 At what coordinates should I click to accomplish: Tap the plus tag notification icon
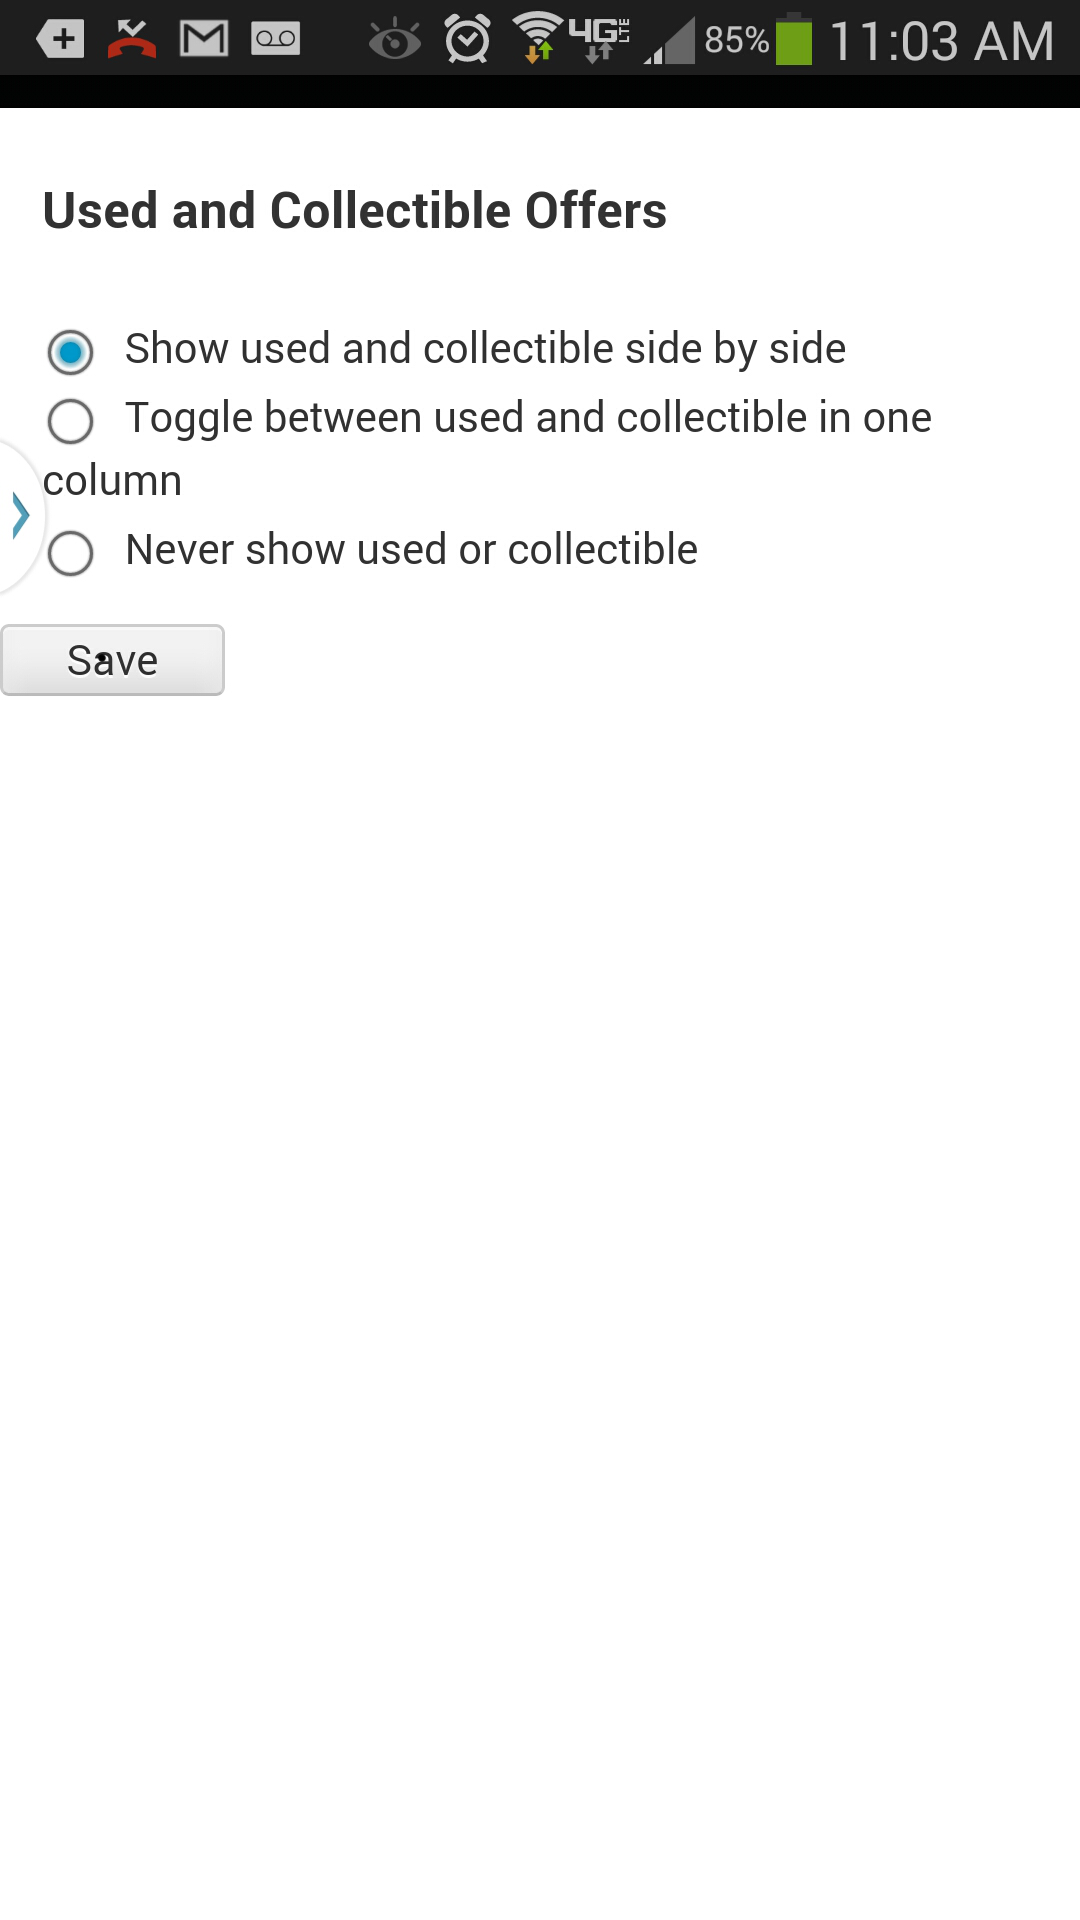click(x=60, y=40)
